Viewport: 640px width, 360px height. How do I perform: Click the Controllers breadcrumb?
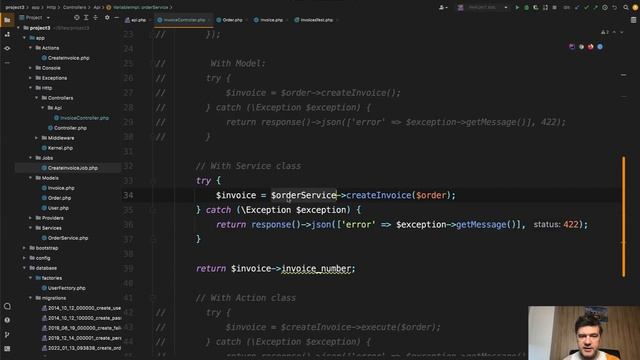[74, 7]
